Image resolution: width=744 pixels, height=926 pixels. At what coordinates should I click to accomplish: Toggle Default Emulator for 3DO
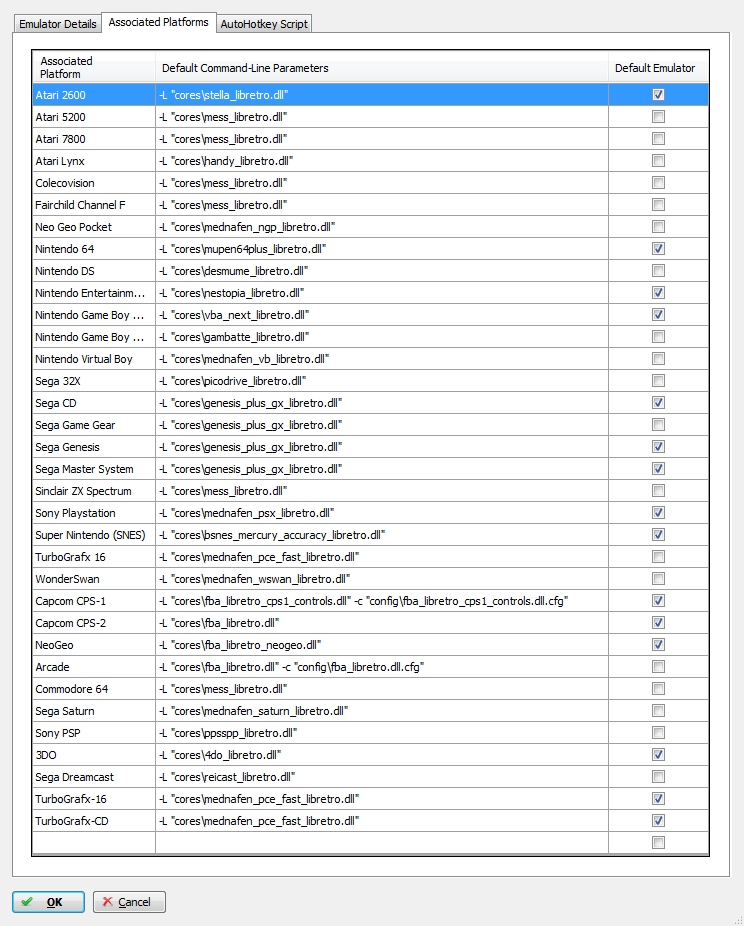click(x=658, y=755)
